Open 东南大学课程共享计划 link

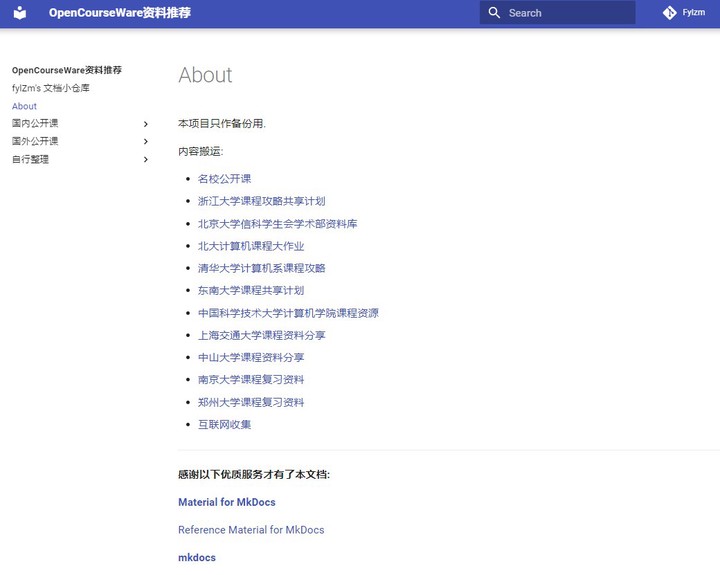click(x=251, y=291)
